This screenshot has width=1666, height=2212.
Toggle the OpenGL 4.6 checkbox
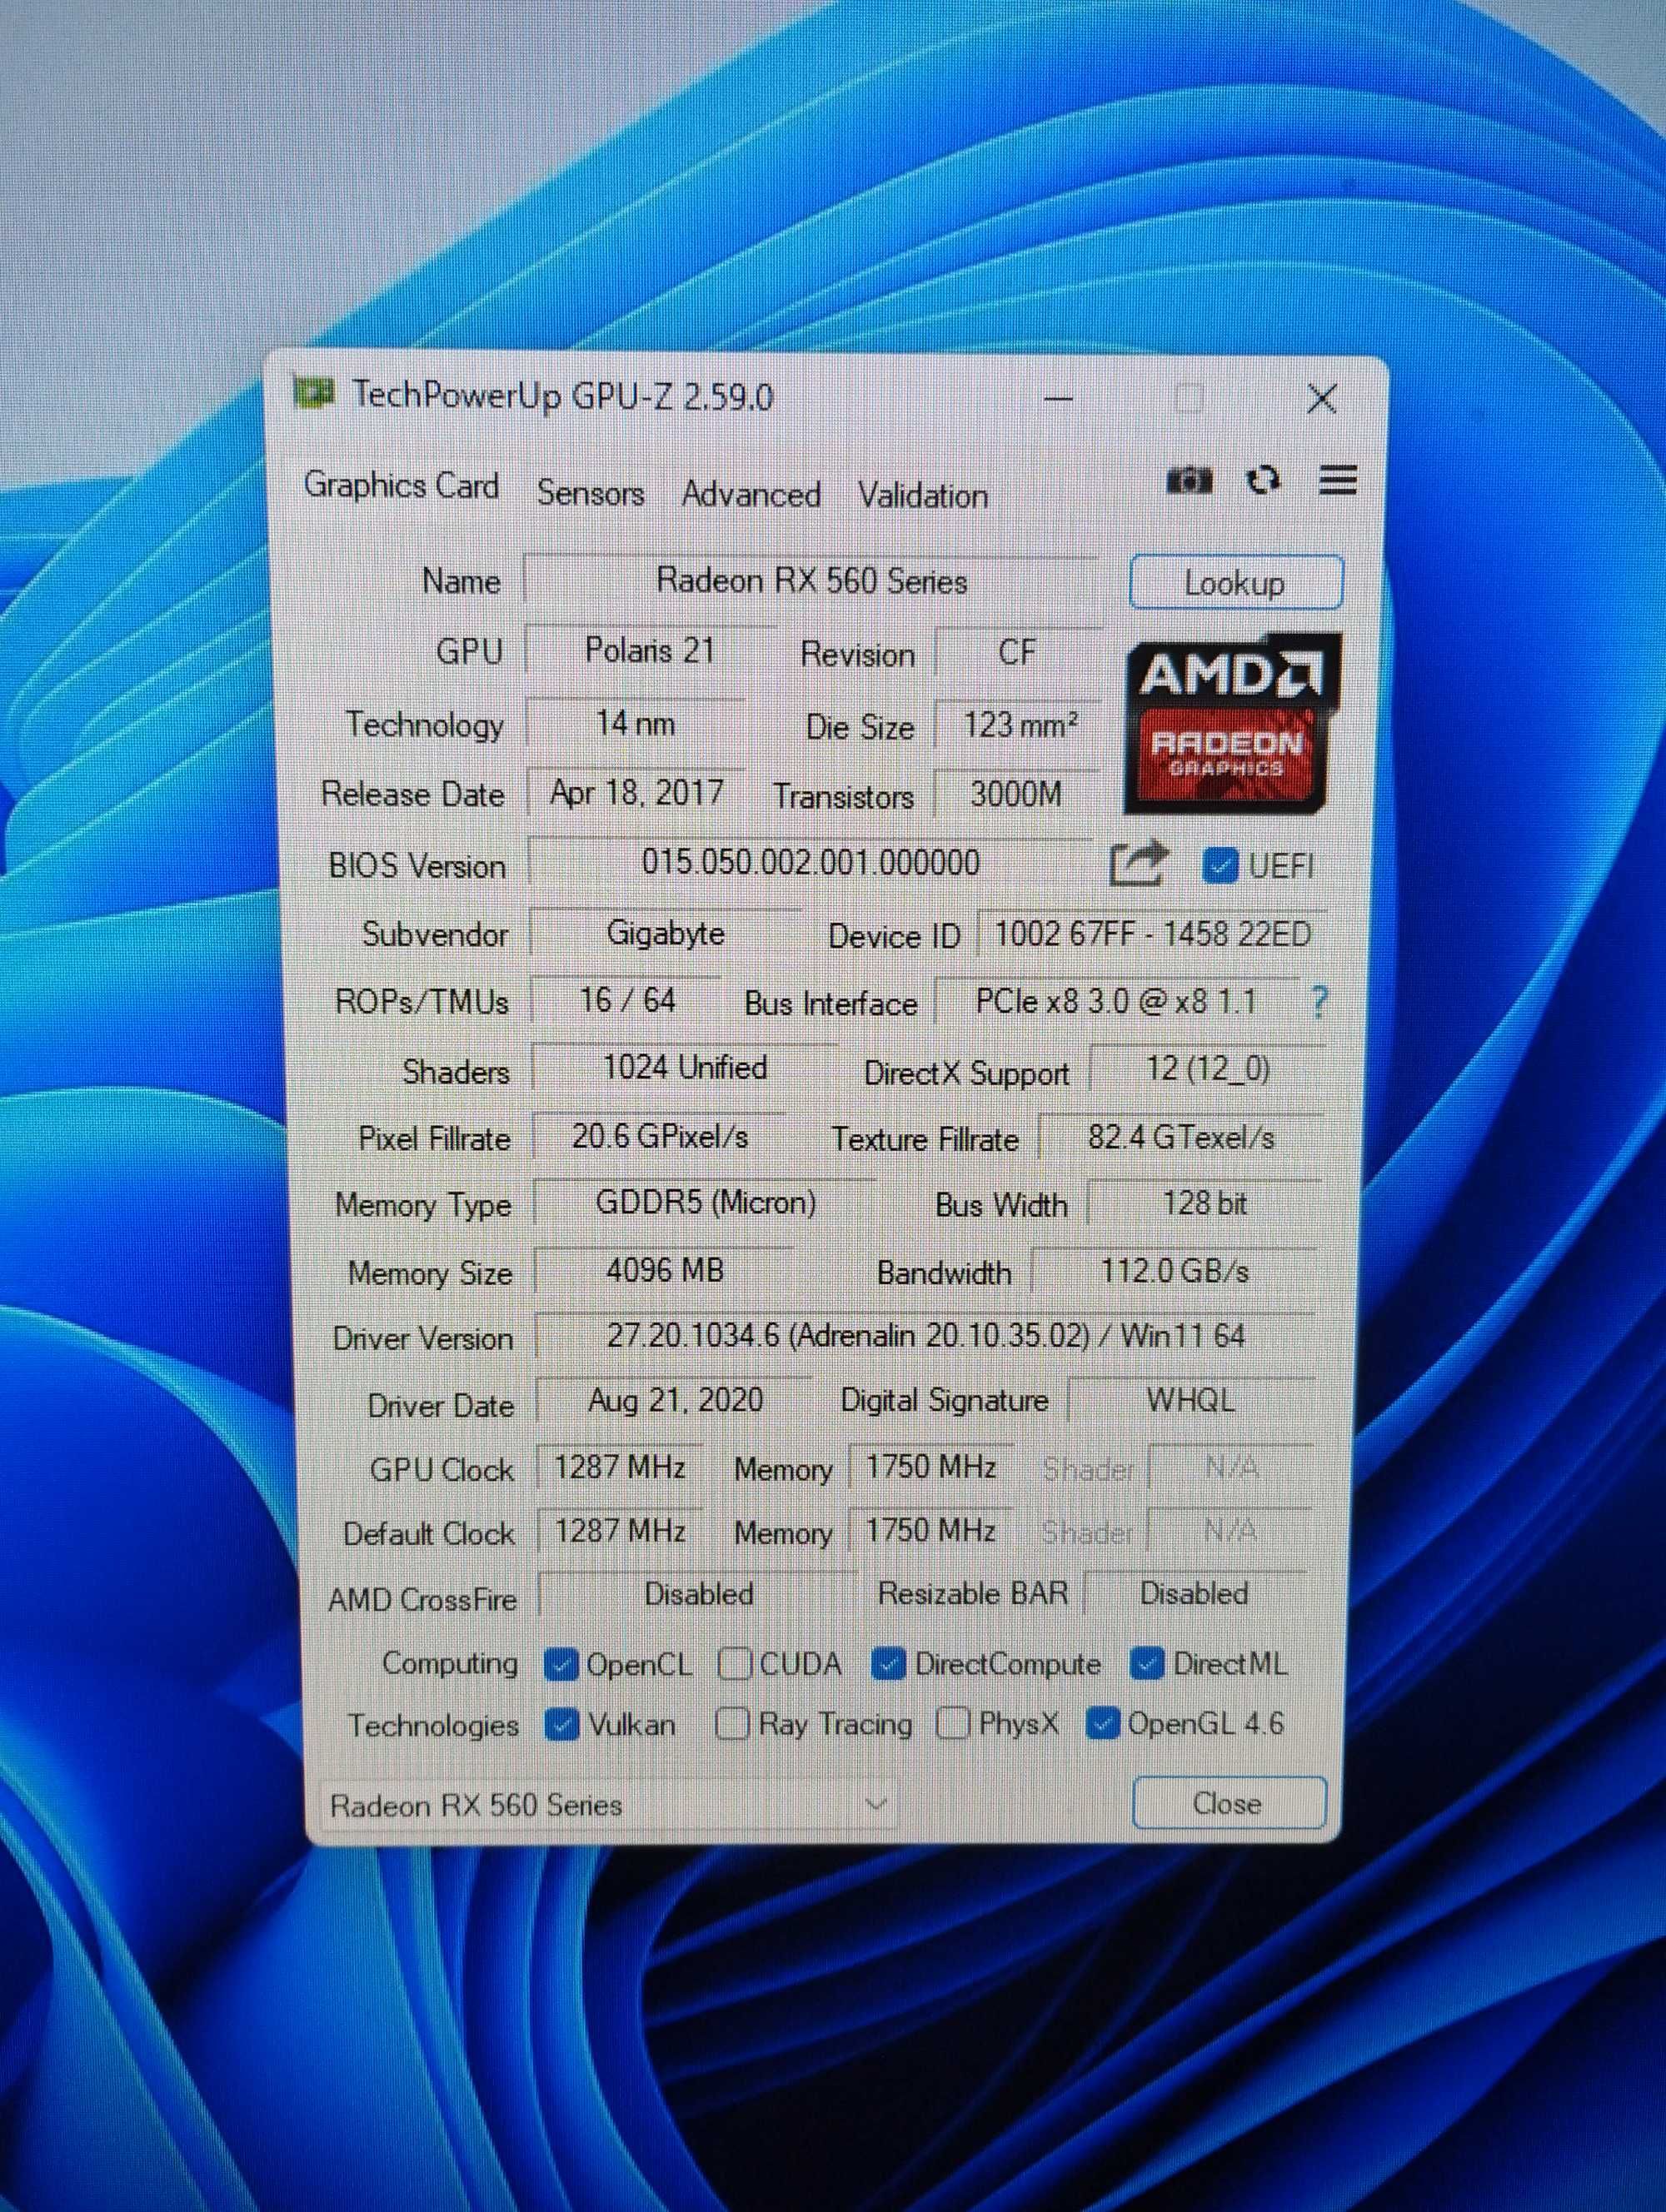[x=1103, y=1724]
